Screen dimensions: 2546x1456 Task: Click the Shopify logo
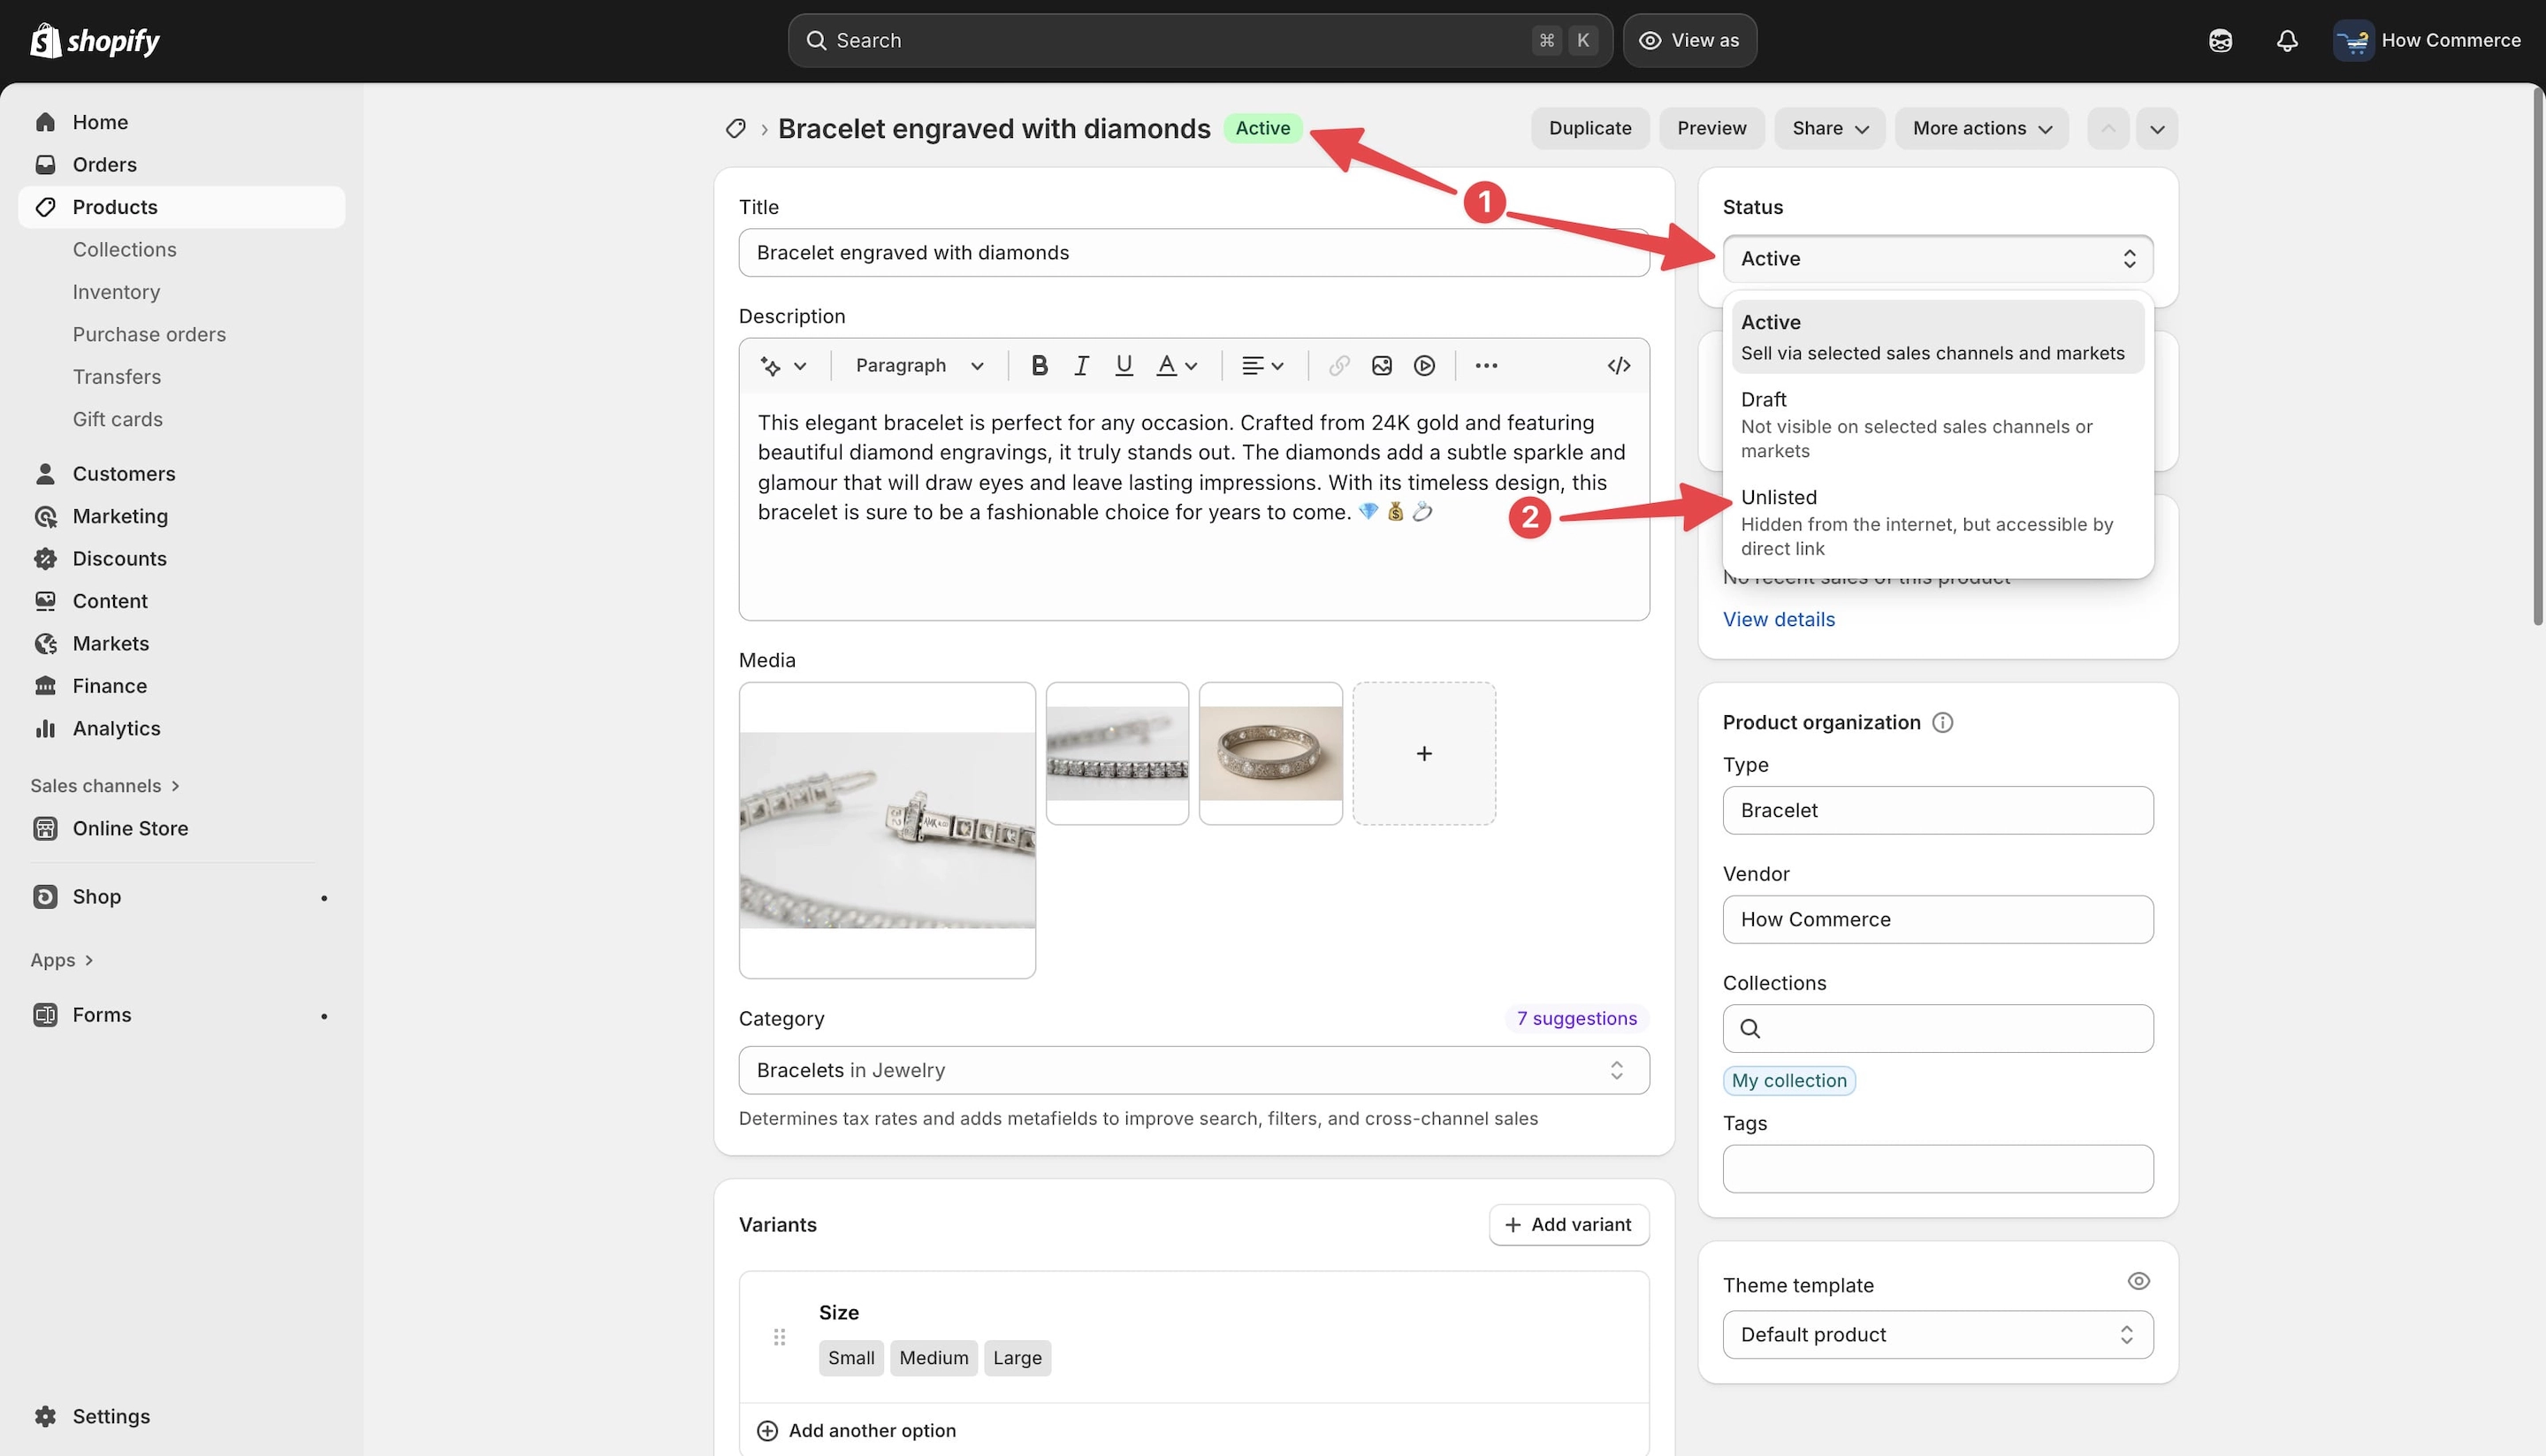click(x=95, y=40)
